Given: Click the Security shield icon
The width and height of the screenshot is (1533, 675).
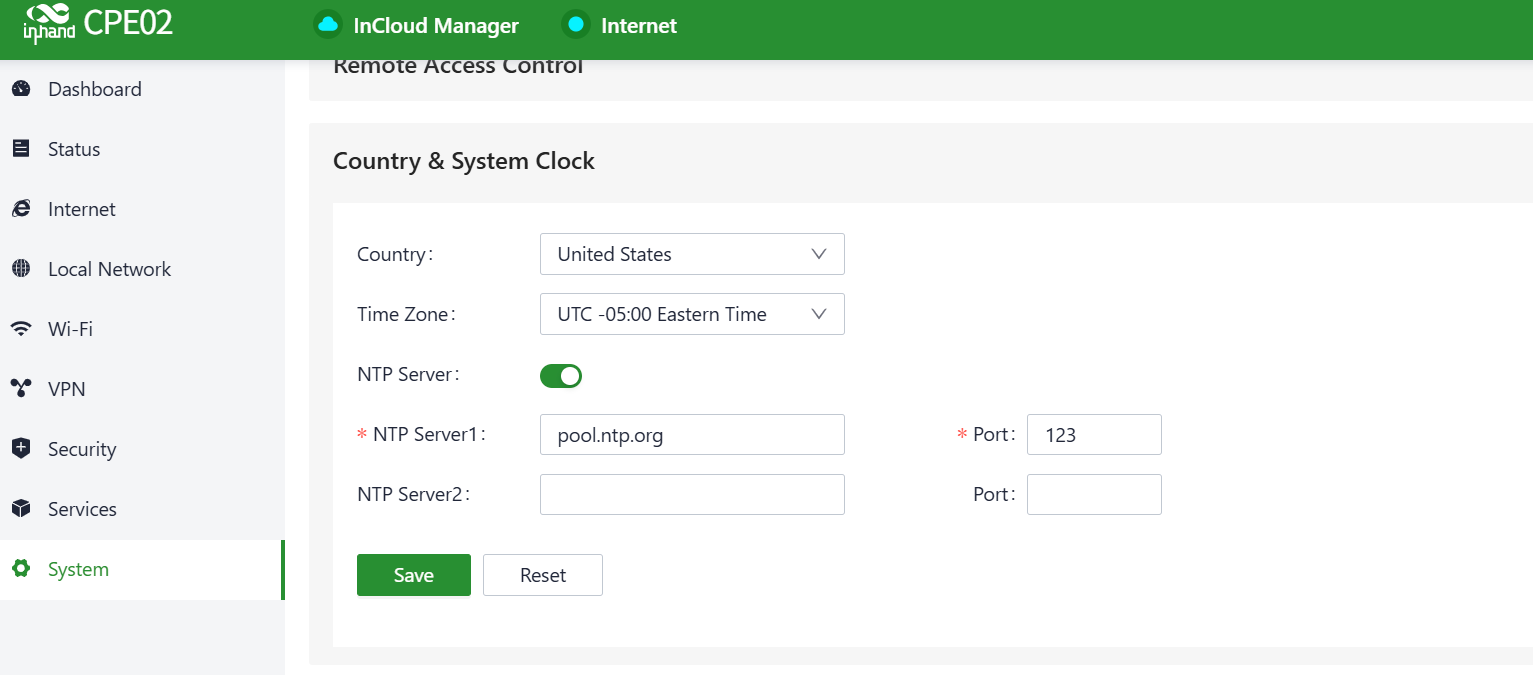Looking at the screenshot, I should tap(21, 449).
